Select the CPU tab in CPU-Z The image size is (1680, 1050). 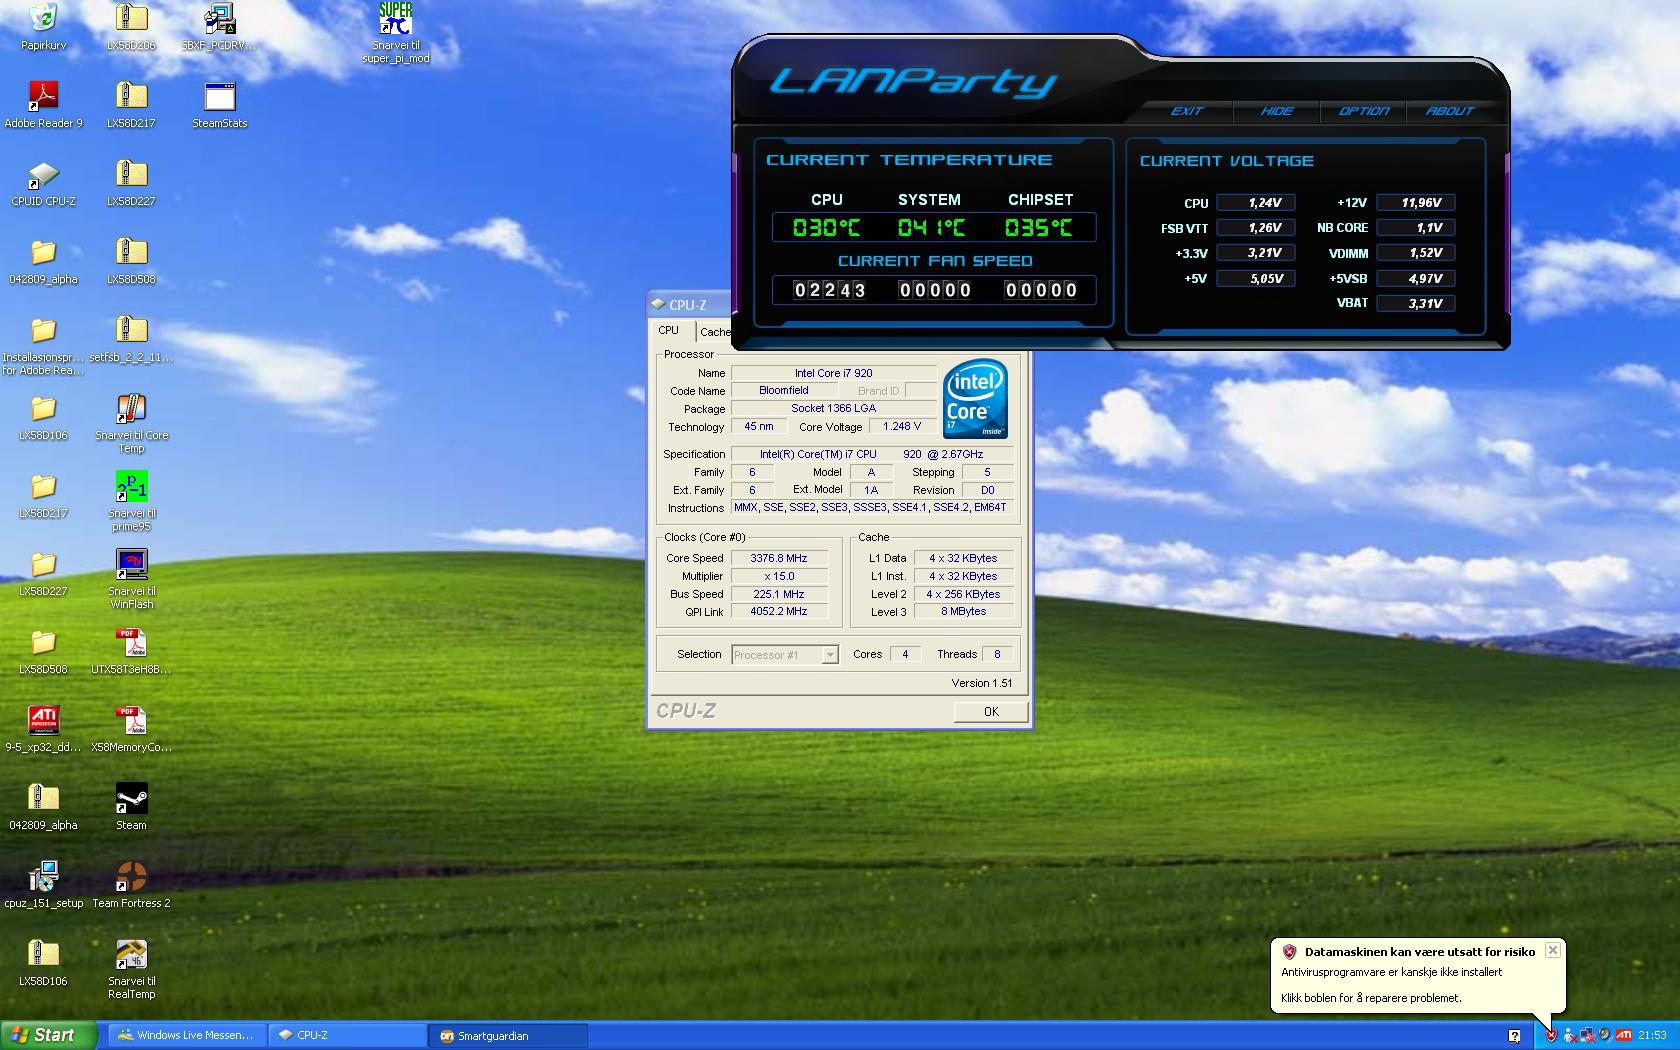tap(669, 331)
